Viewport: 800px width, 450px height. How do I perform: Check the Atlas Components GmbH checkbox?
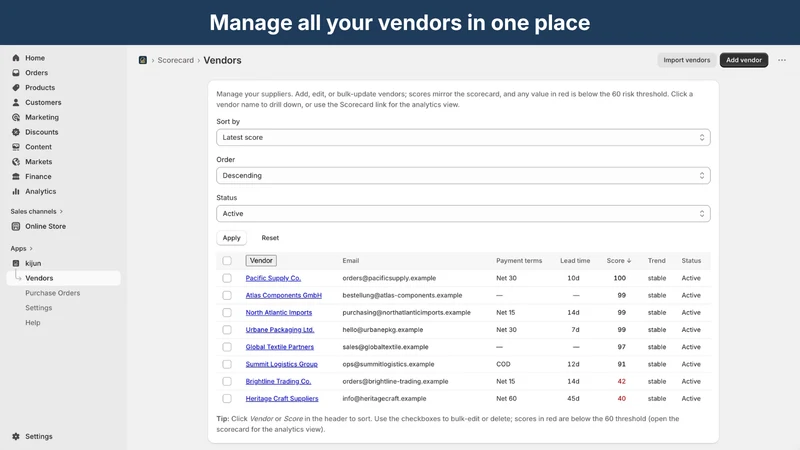click(x=227, y=295)
